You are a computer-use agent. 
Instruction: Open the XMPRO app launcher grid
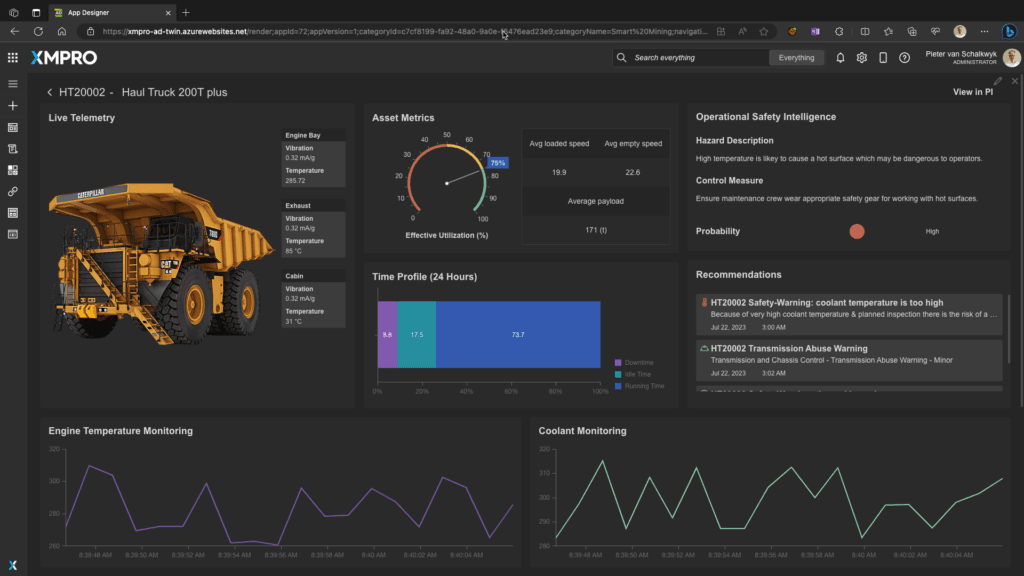pyautogui.click(x=13, y=58)
